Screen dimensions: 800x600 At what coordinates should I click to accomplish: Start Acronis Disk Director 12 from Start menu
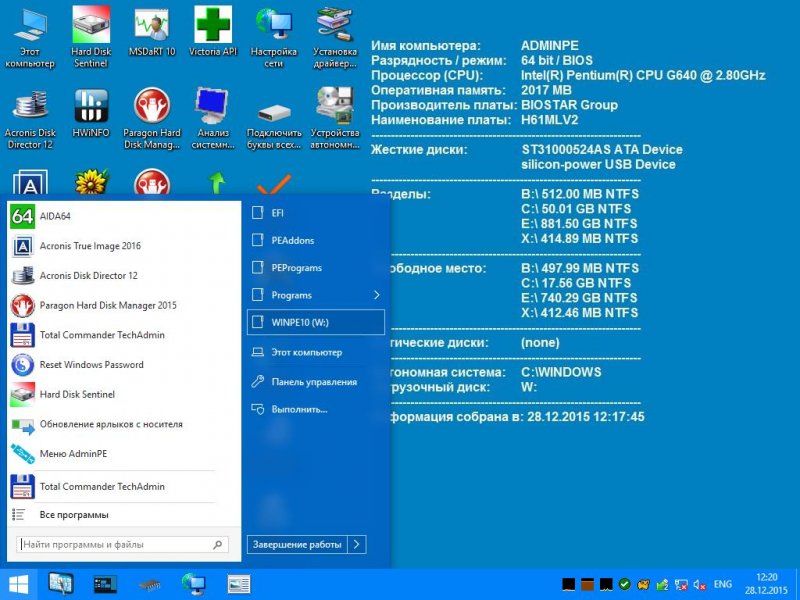(x=124, y=276)
